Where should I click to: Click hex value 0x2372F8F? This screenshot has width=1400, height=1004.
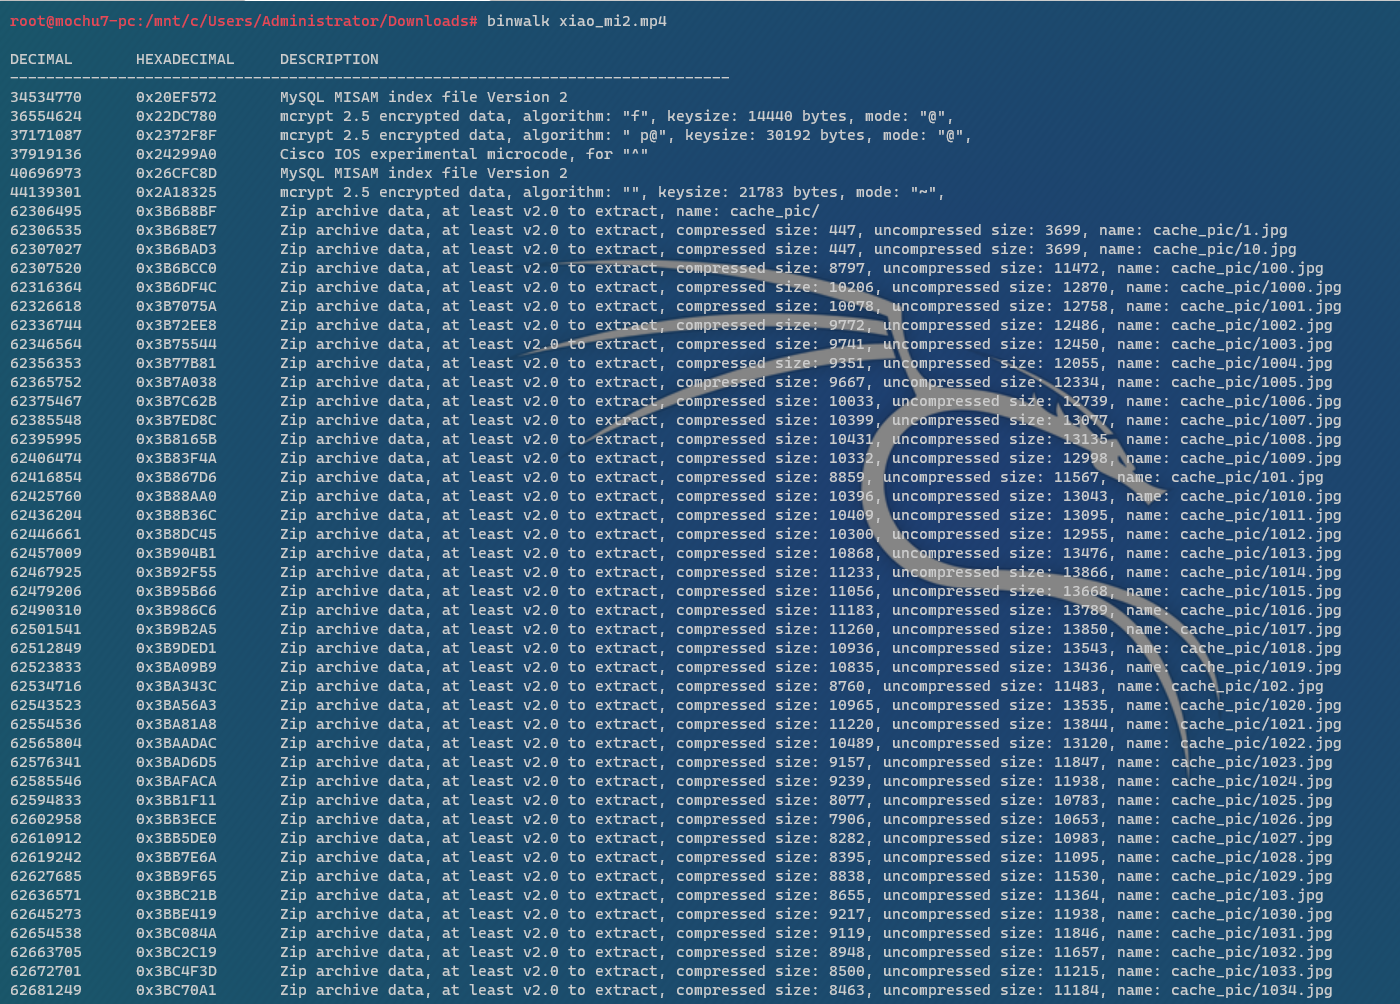tap(176, 135)
